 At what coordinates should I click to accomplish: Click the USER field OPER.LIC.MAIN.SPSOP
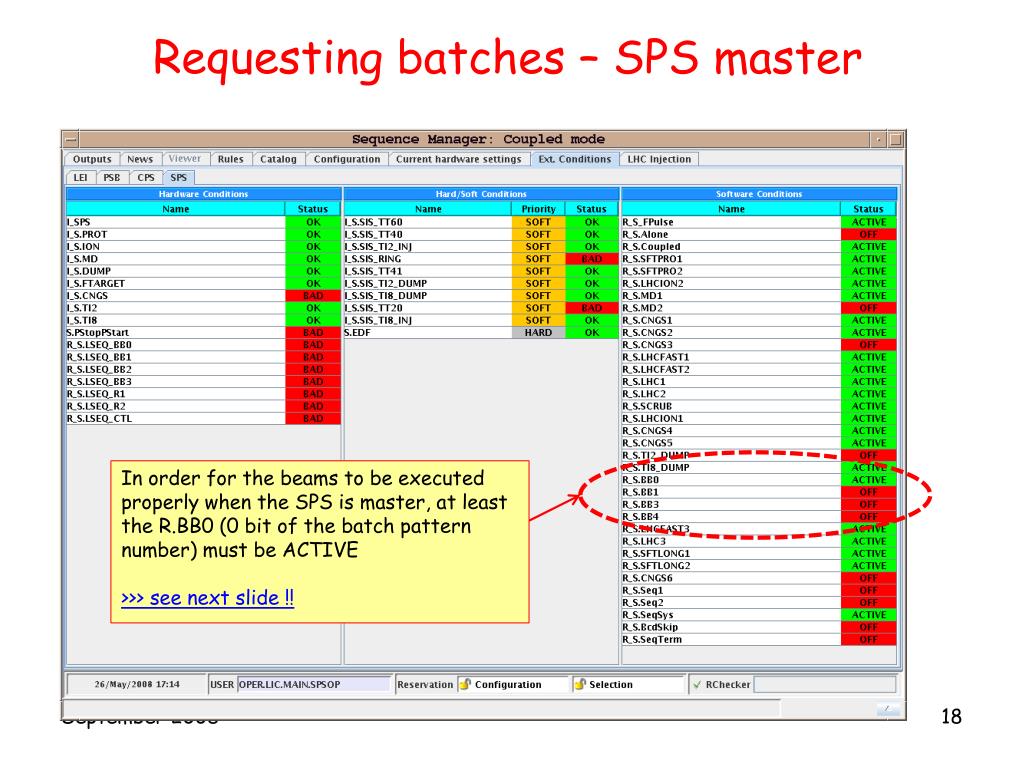314,684
